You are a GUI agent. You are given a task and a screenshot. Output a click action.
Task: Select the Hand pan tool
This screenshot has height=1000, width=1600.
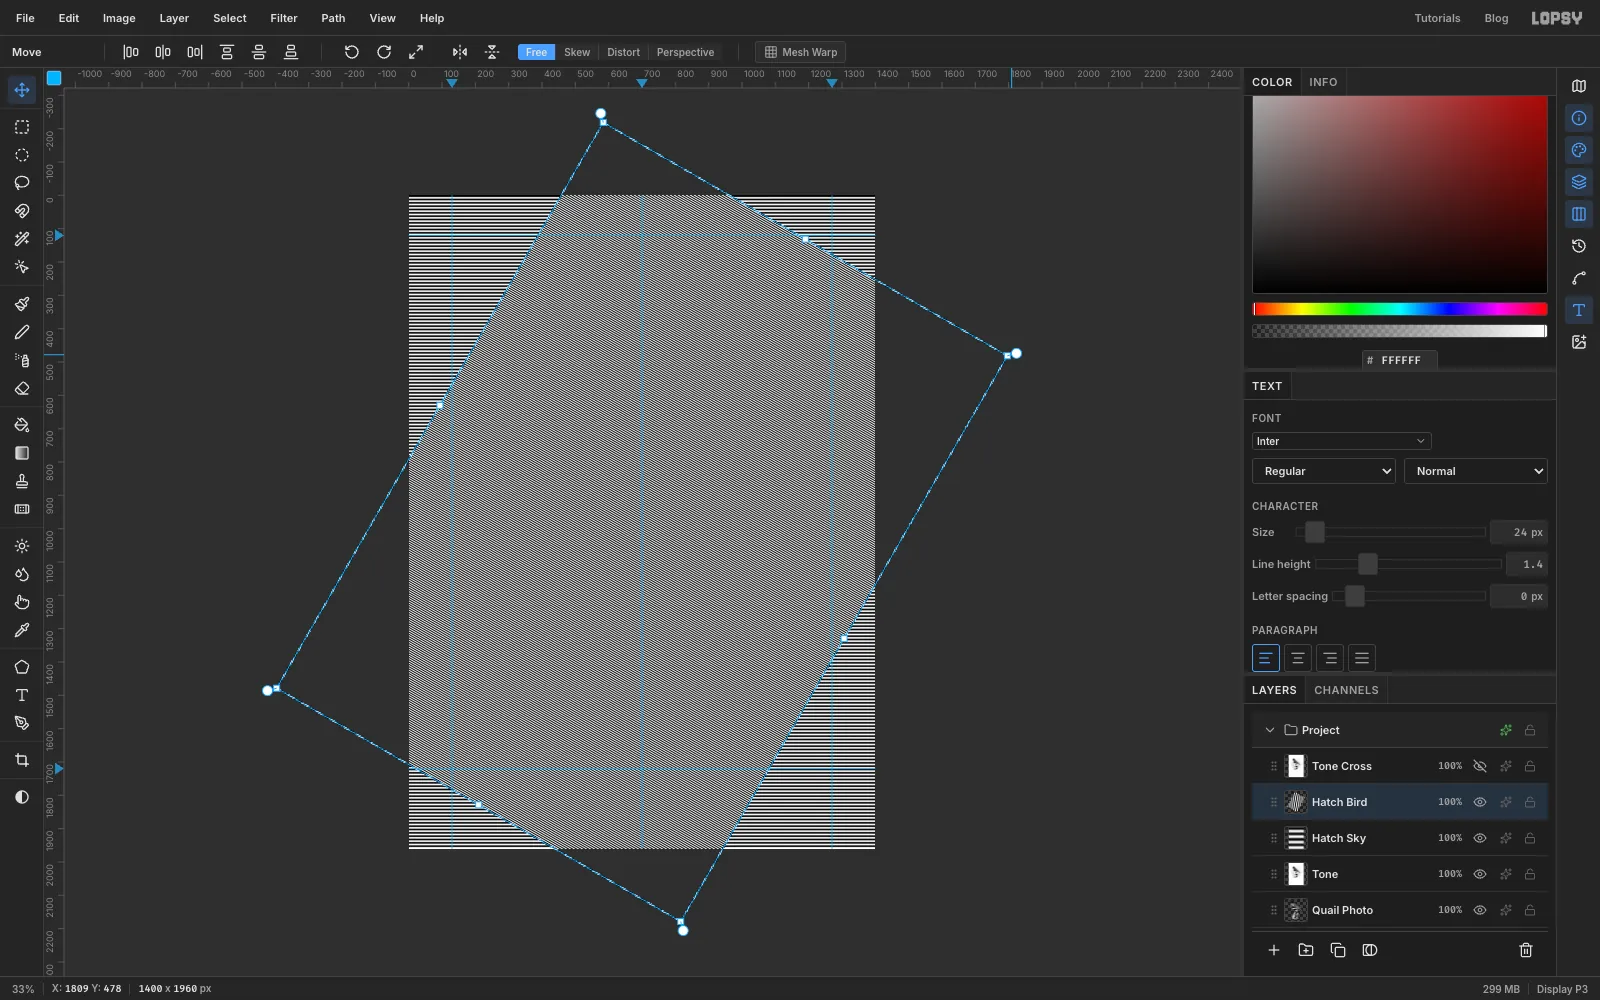21,602
